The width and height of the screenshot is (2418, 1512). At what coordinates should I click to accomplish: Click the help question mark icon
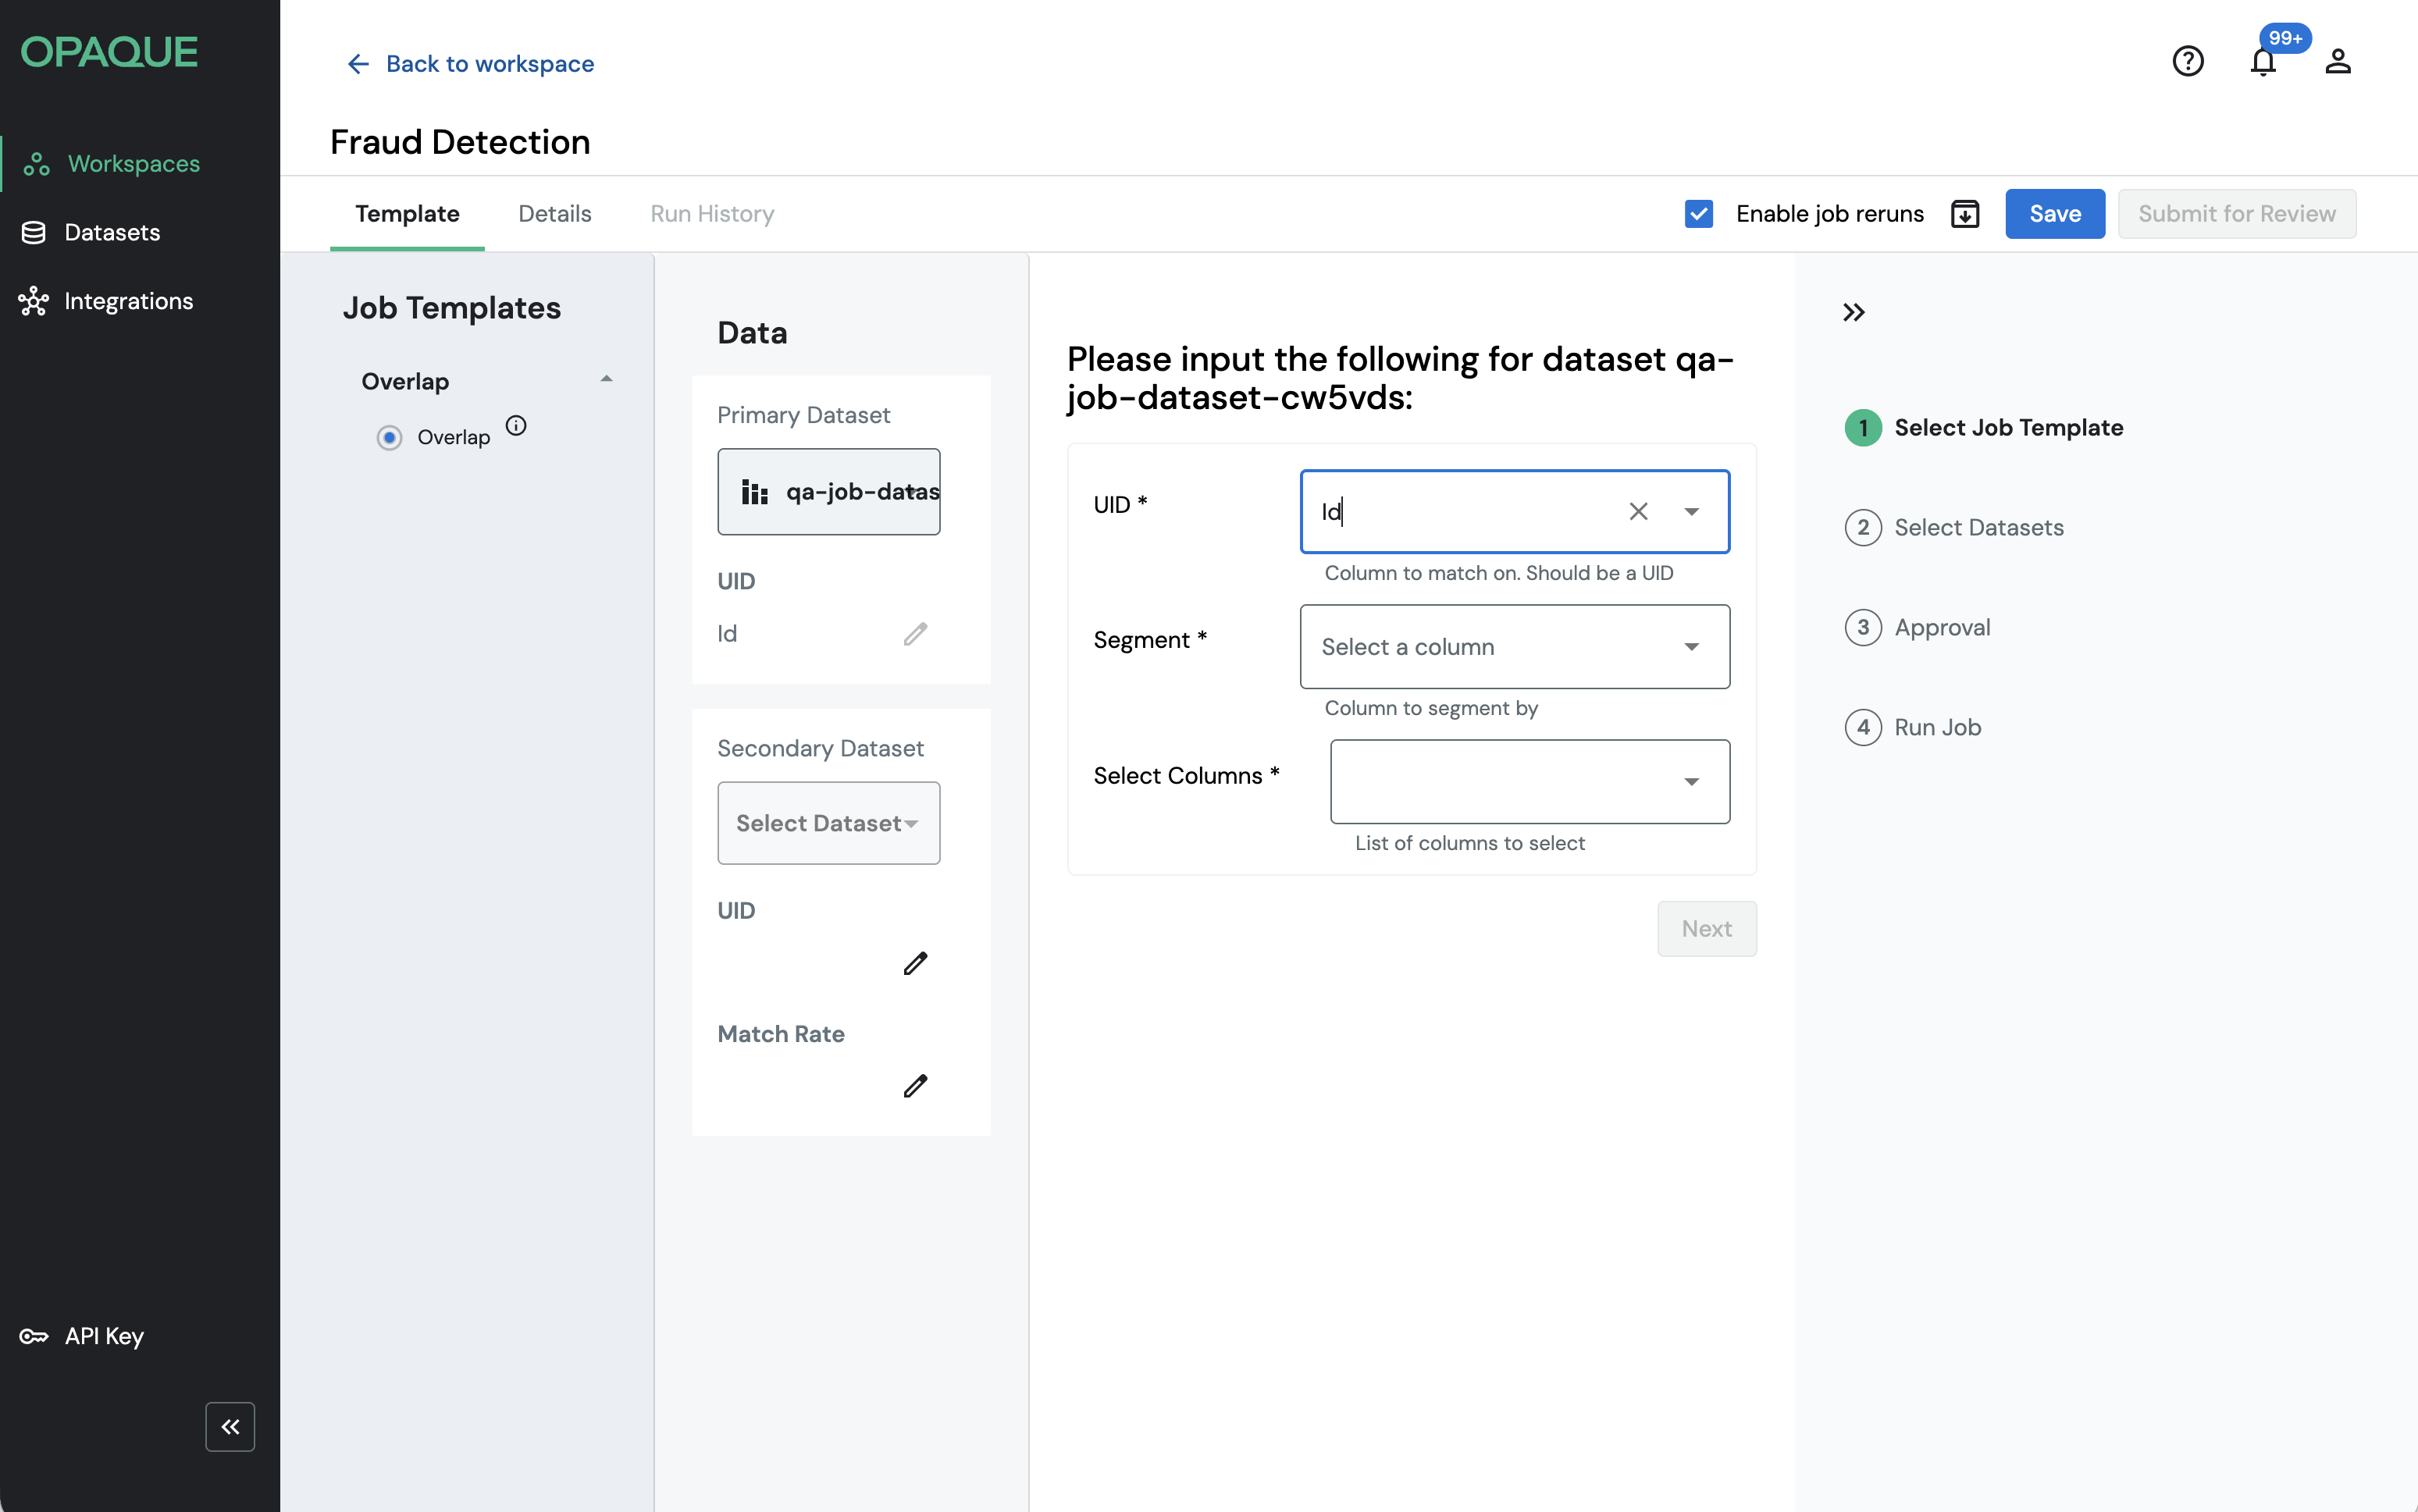pyautogui.click(x=2187, y=62)
